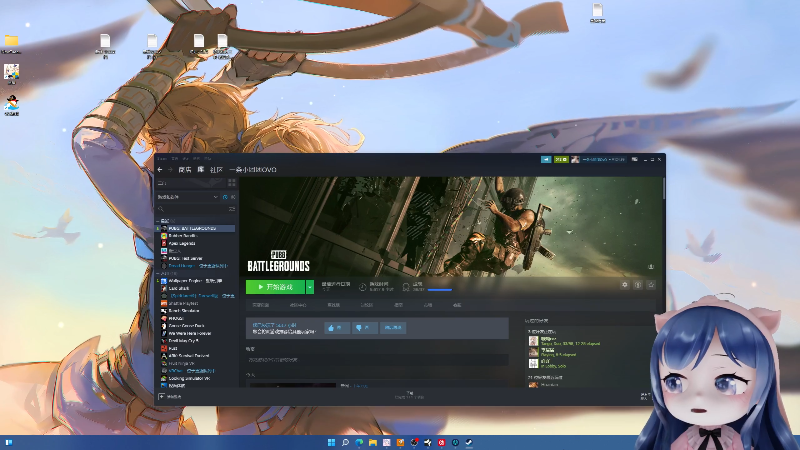This screenshot has width=800, height=450.
Task: Enter Big Picture mode icon
Action: (635, 160)
